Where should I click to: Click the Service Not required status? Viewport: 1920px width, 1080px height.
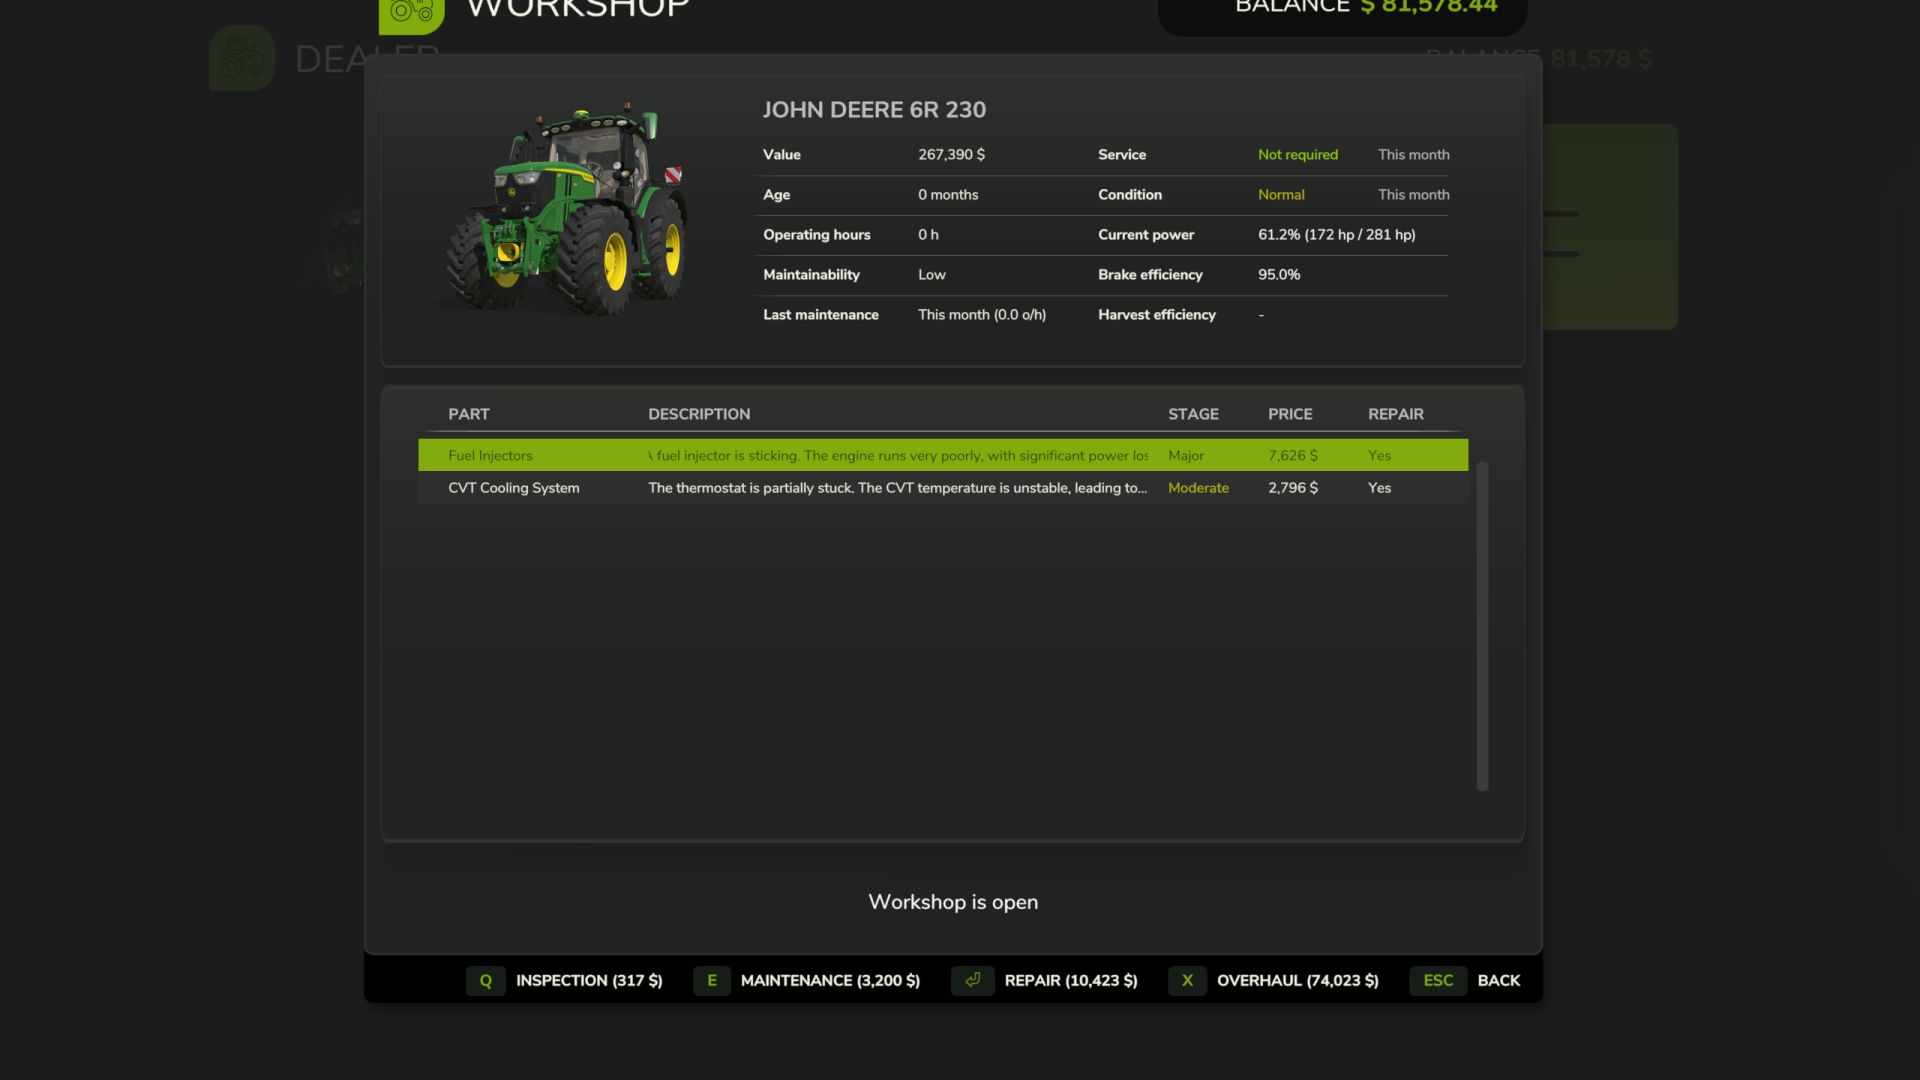click(1297, 154)
